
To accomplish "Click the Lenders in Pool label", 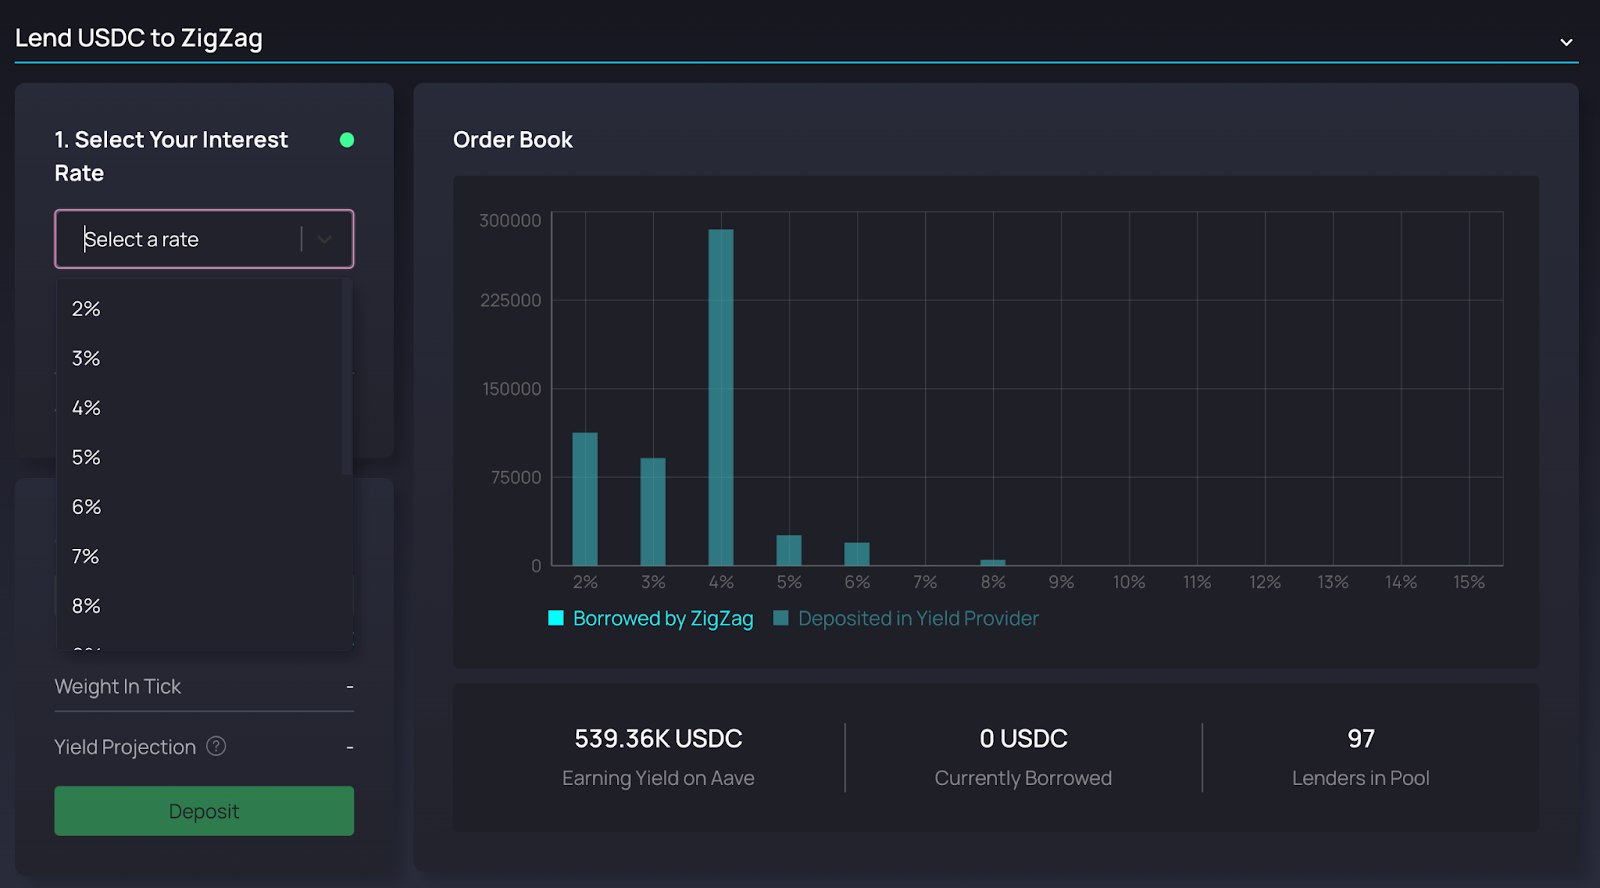I will pyautogui.click(x=1361, y=778).
